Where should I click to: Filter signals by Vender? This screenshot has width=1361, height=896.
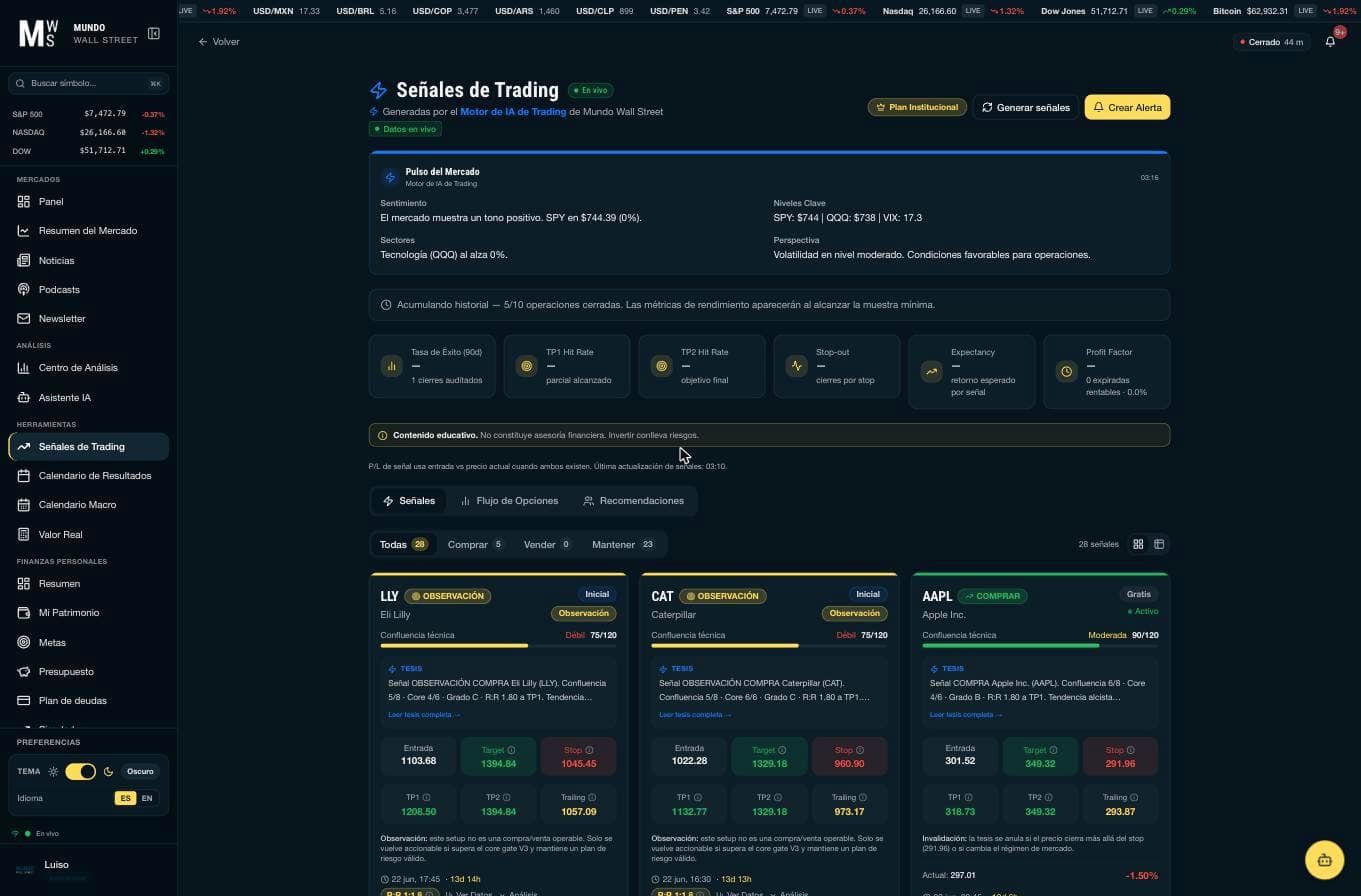547,544
